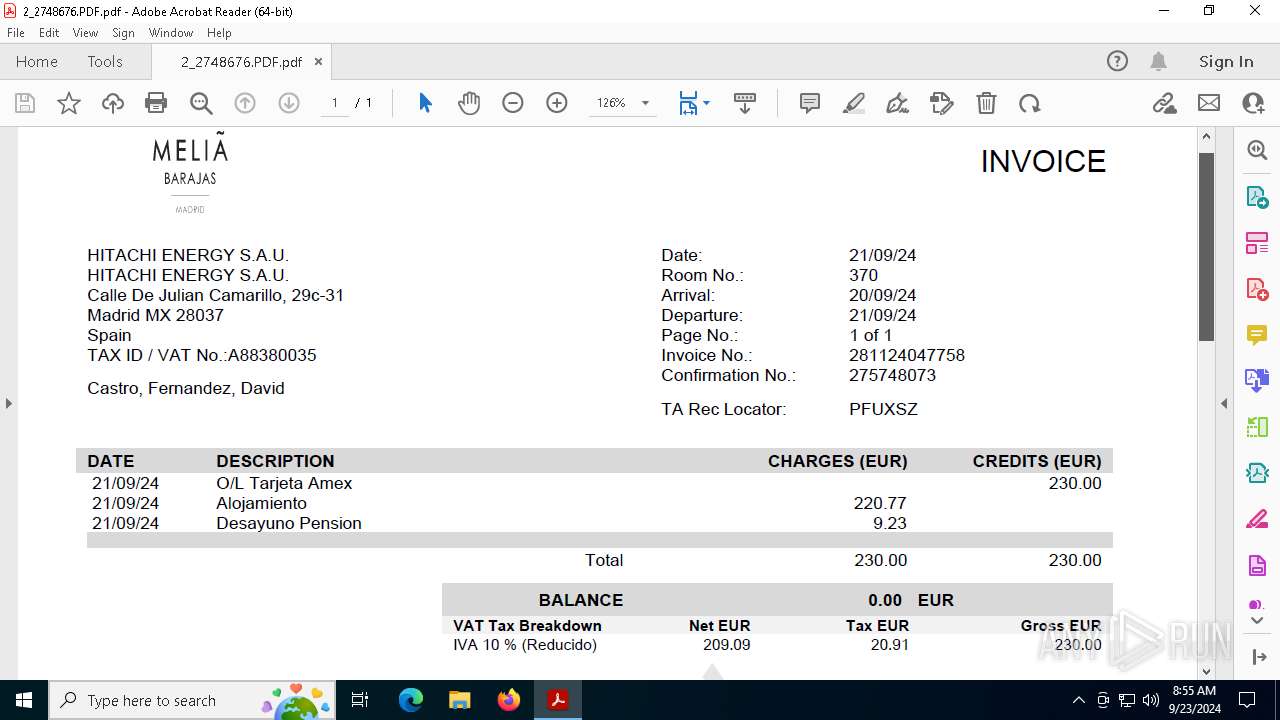This screenshot has width=1280, height=720.
Task: Open the notifications bell
Action: click(1158, 61)
